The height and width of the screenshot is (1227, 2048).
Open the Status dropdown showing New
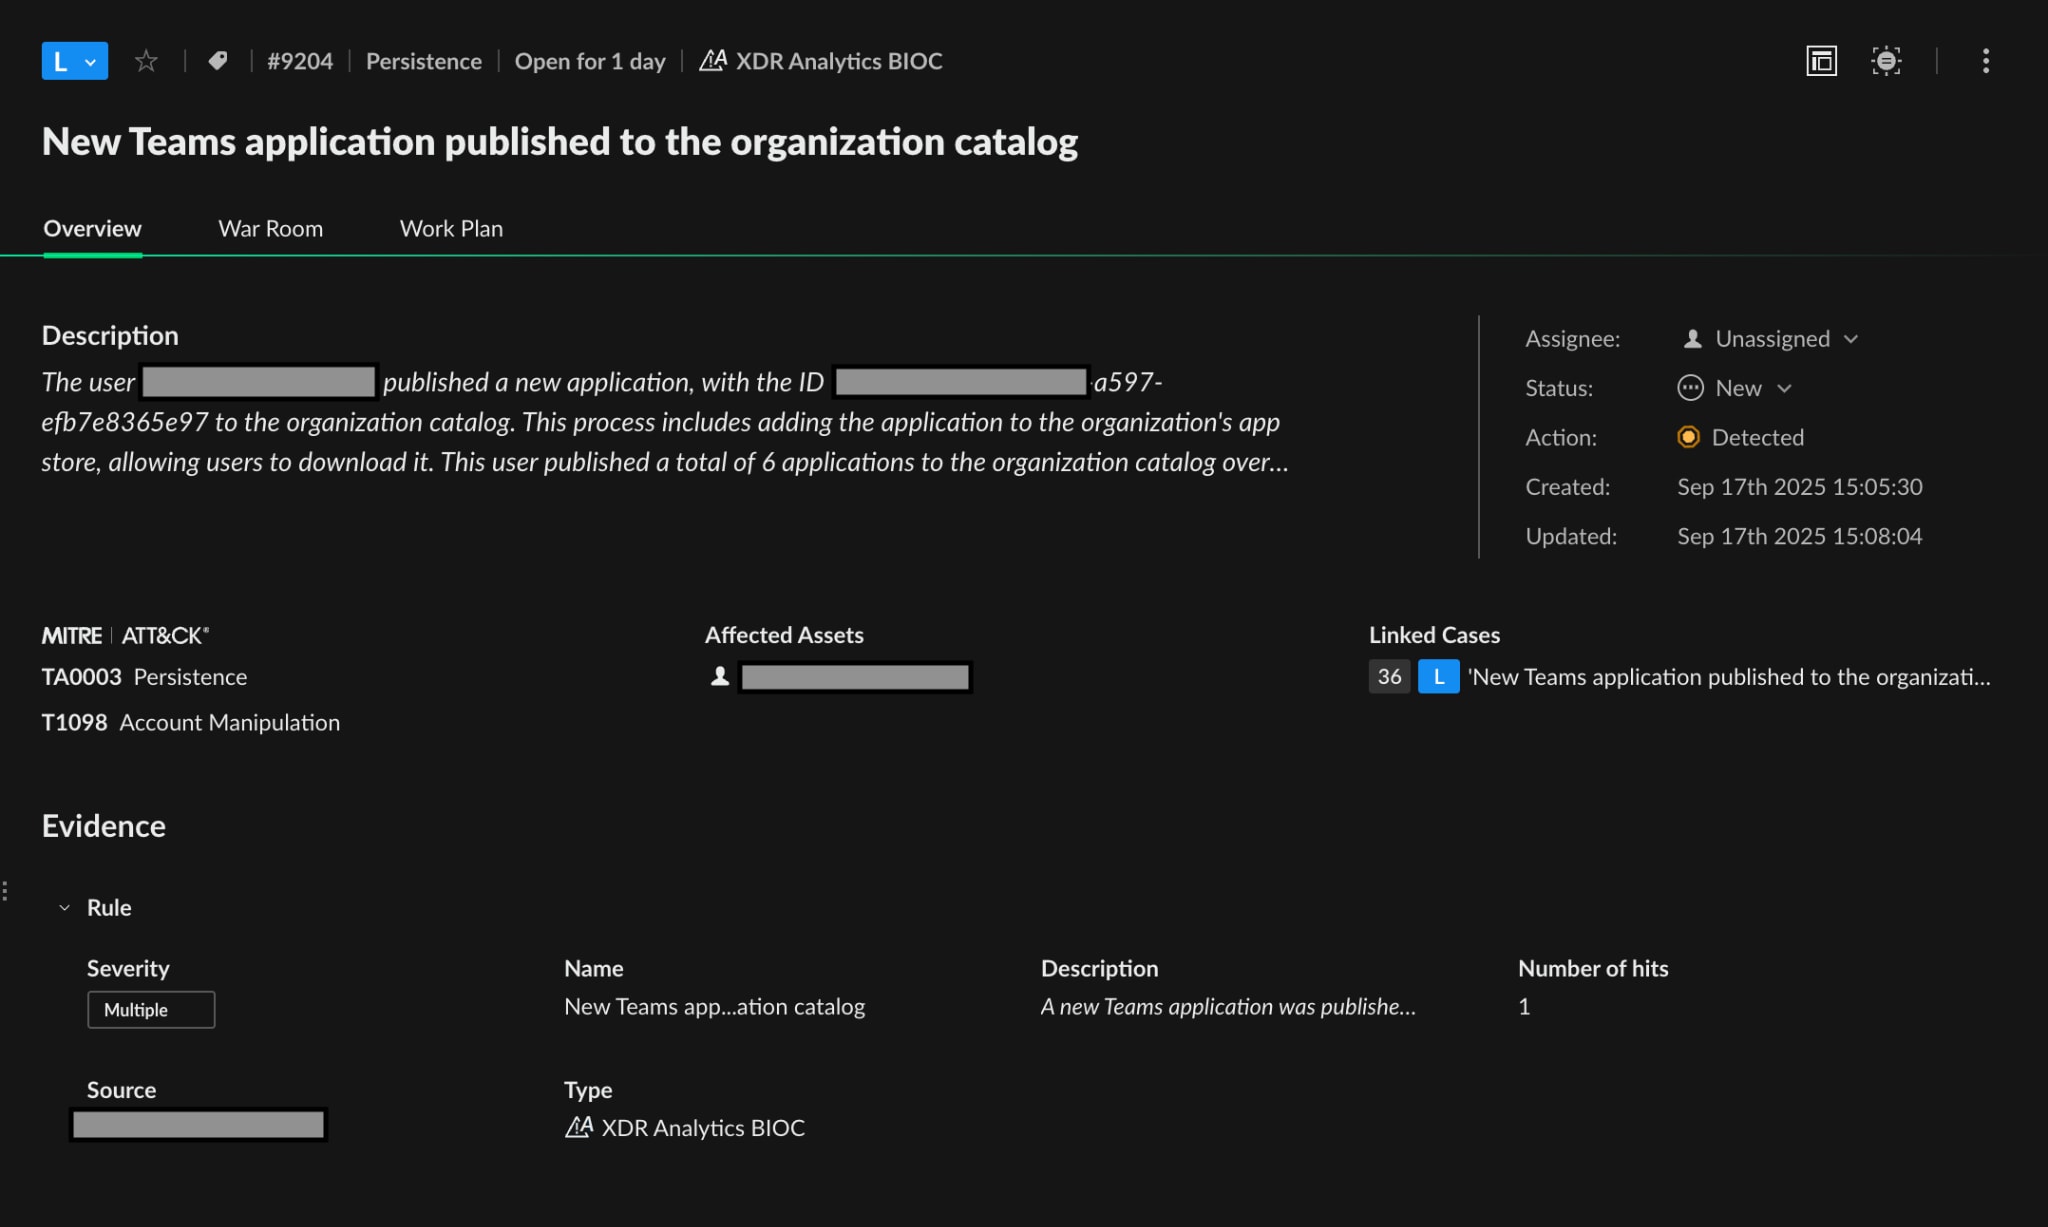(1786, 388)
